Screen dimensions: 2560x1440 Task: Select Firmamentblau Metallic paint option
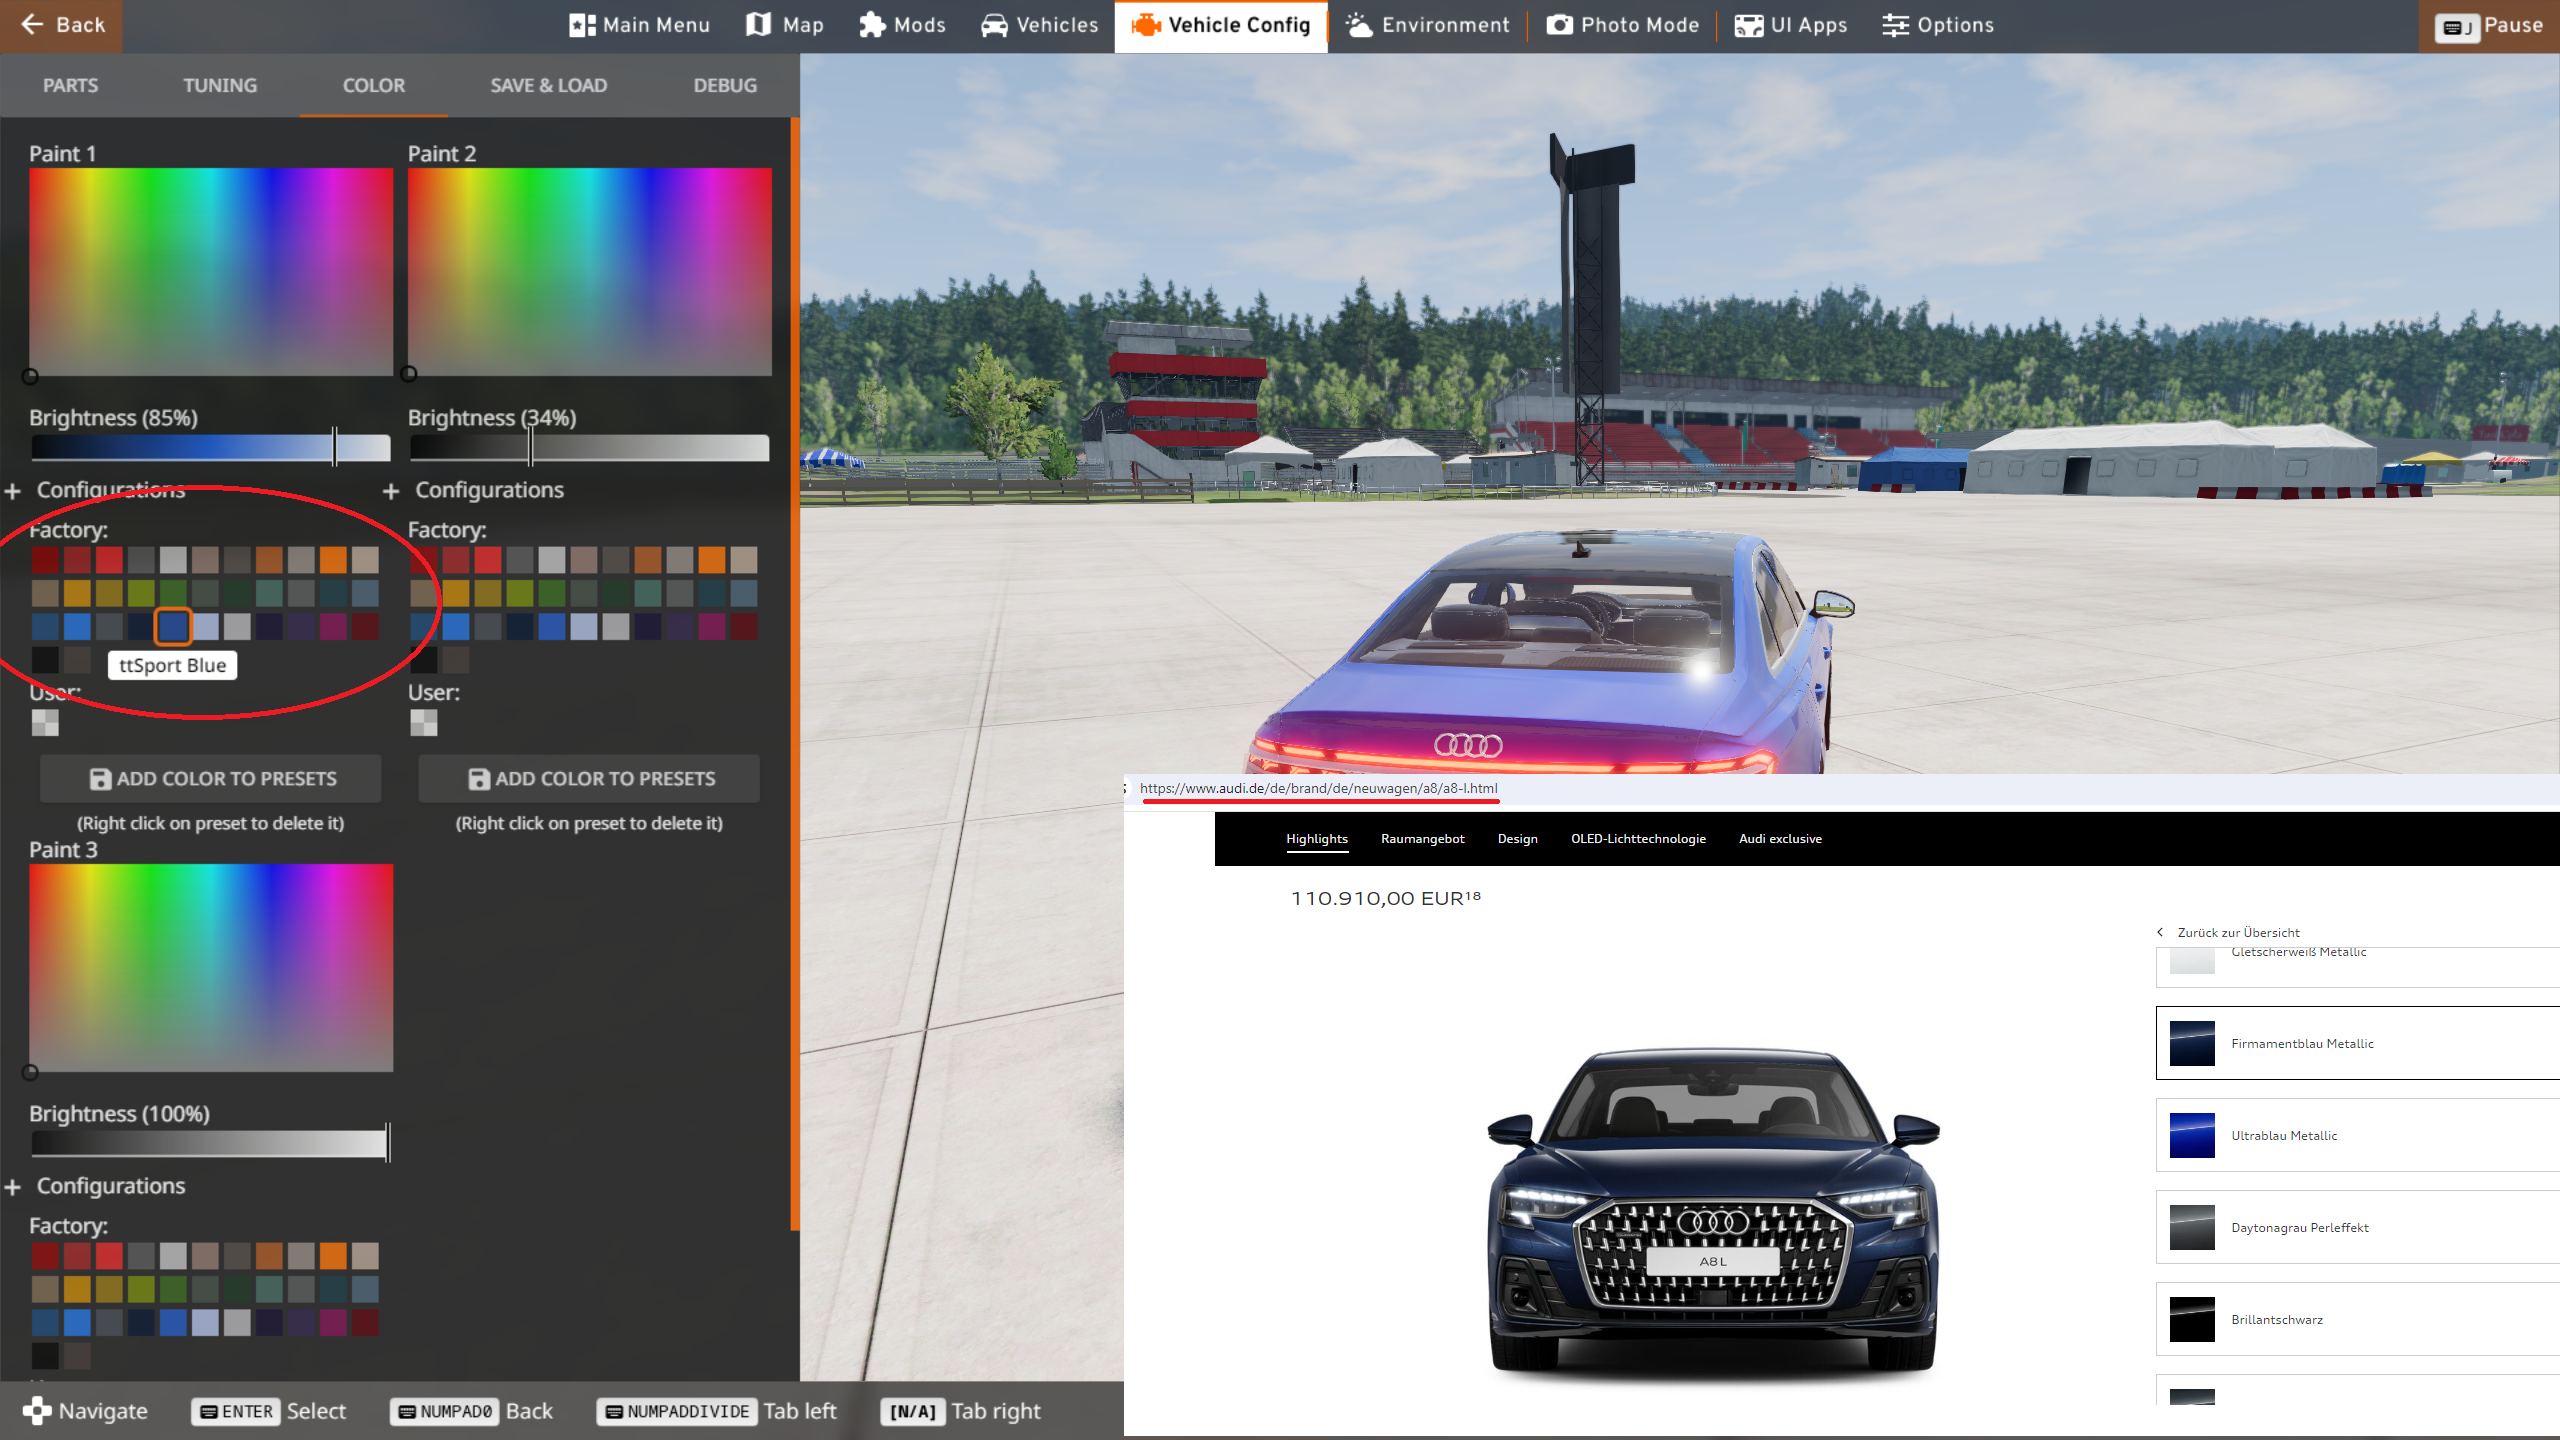[2357, 1043]
